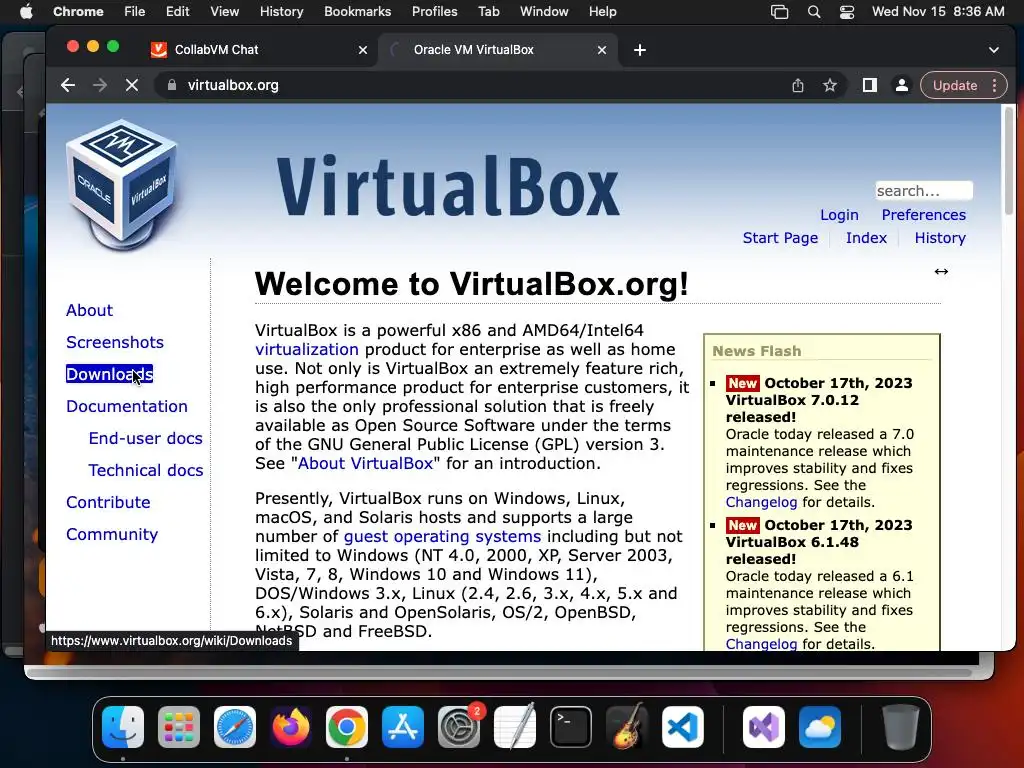
Task: Open the Profiles menu
Action: click(434, 12)
